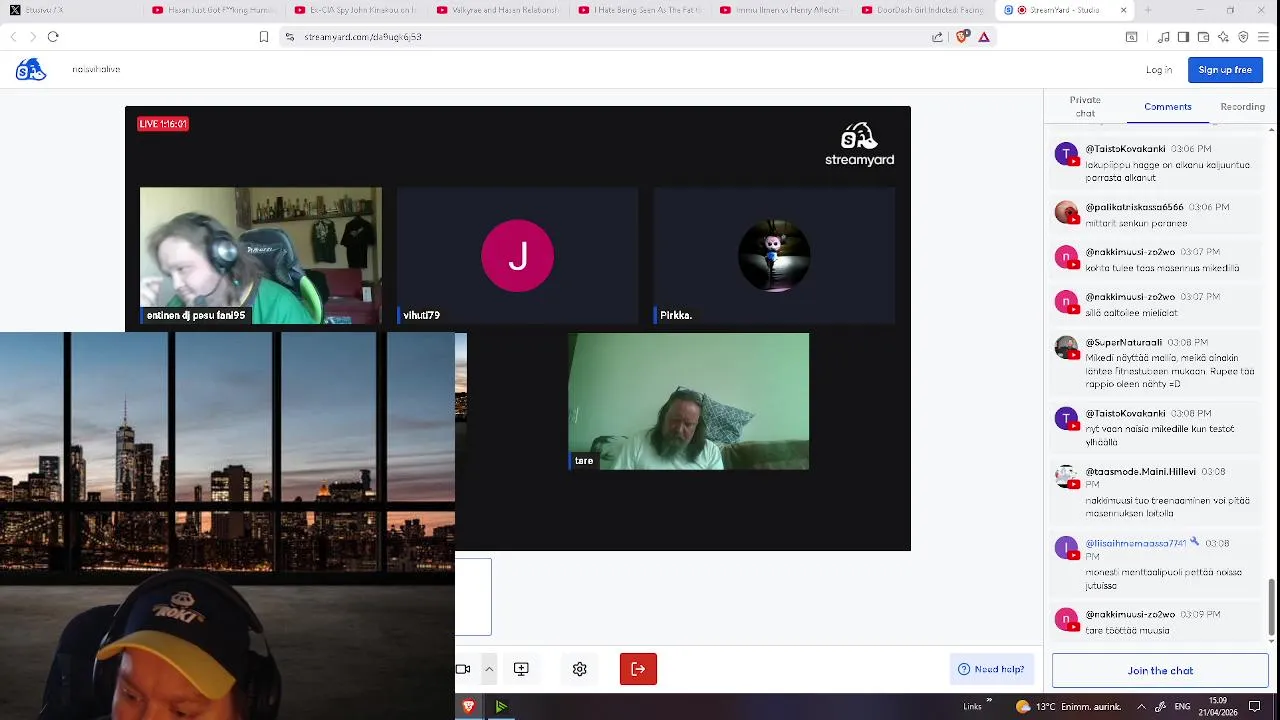Click the Log in link
1280x720 pixels.
[x=1159, y=70]
